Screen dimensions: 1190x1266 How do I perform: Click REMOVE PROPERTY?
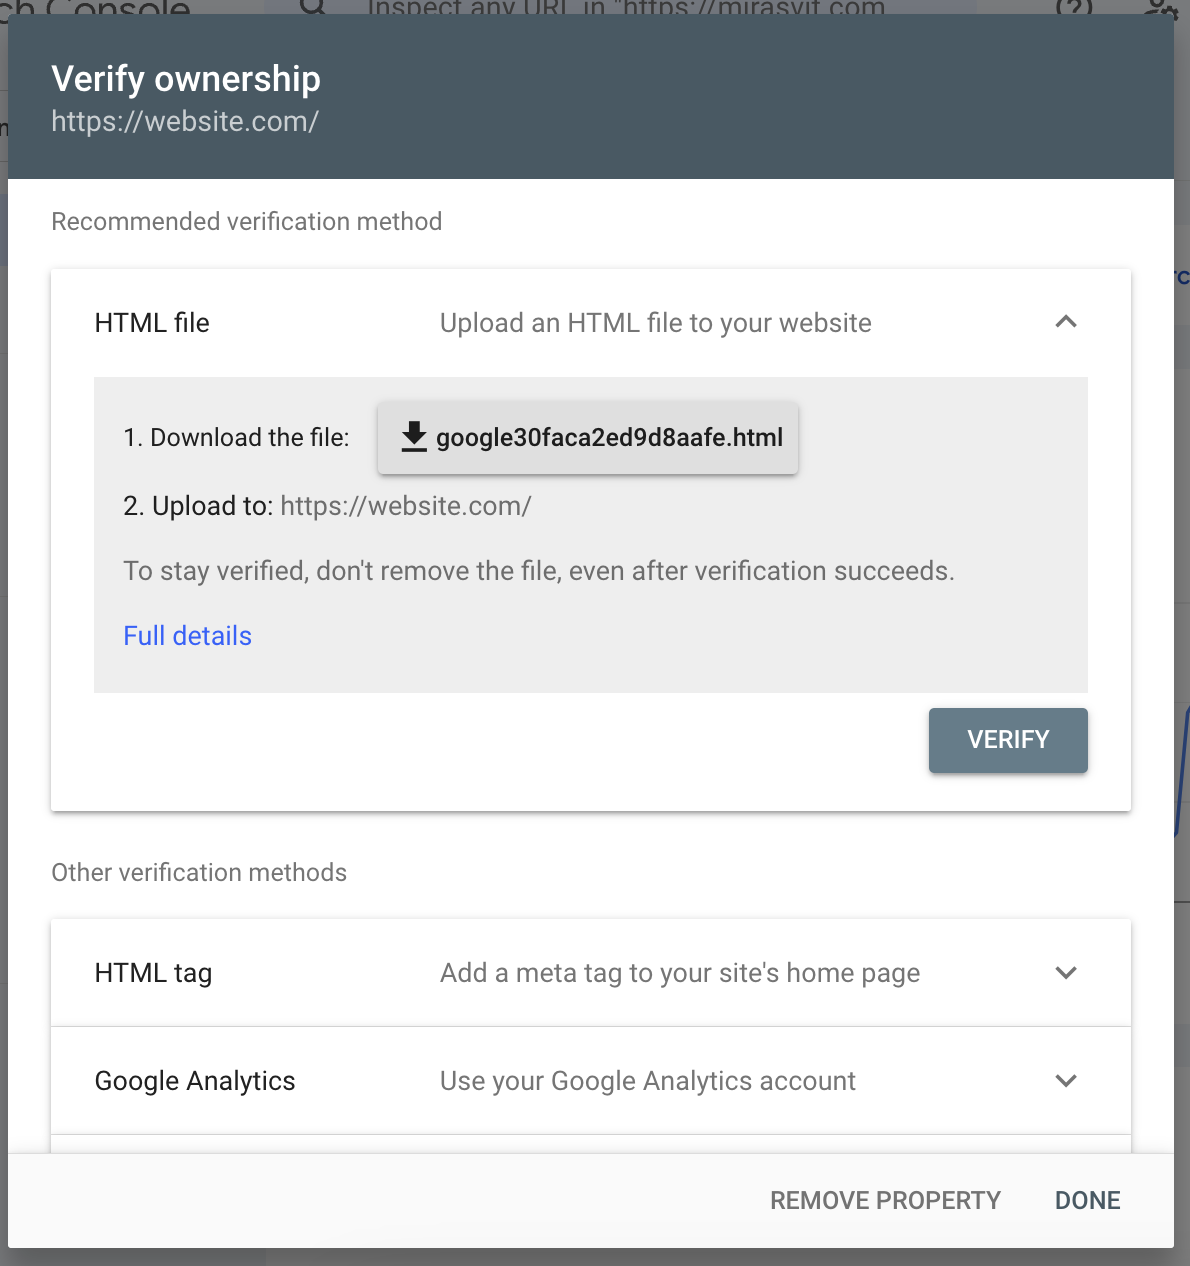point(885,1200)
